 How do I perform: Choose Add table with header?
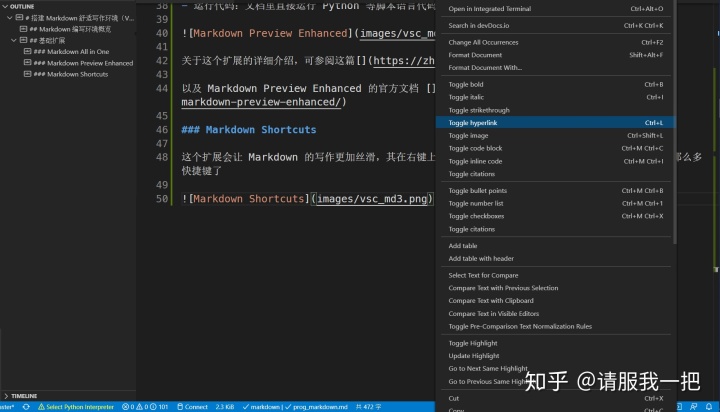click(556, 259)
